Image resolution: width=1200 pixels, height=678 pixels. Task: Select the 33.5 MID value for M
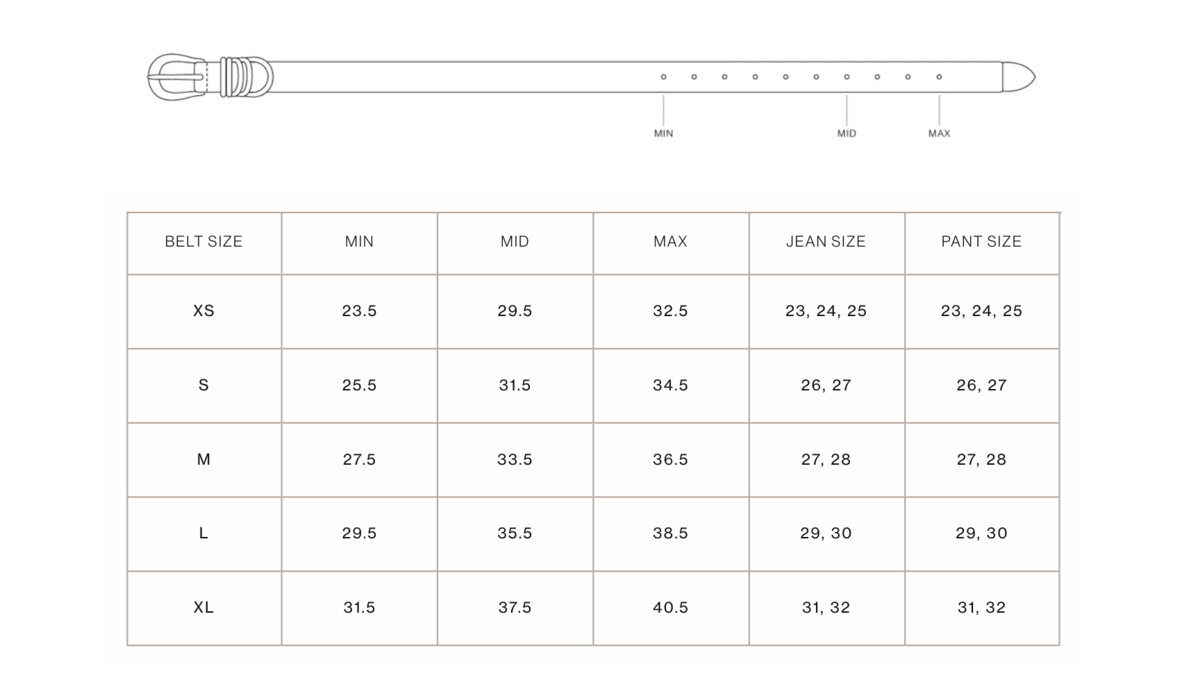[x=515, y=460]
